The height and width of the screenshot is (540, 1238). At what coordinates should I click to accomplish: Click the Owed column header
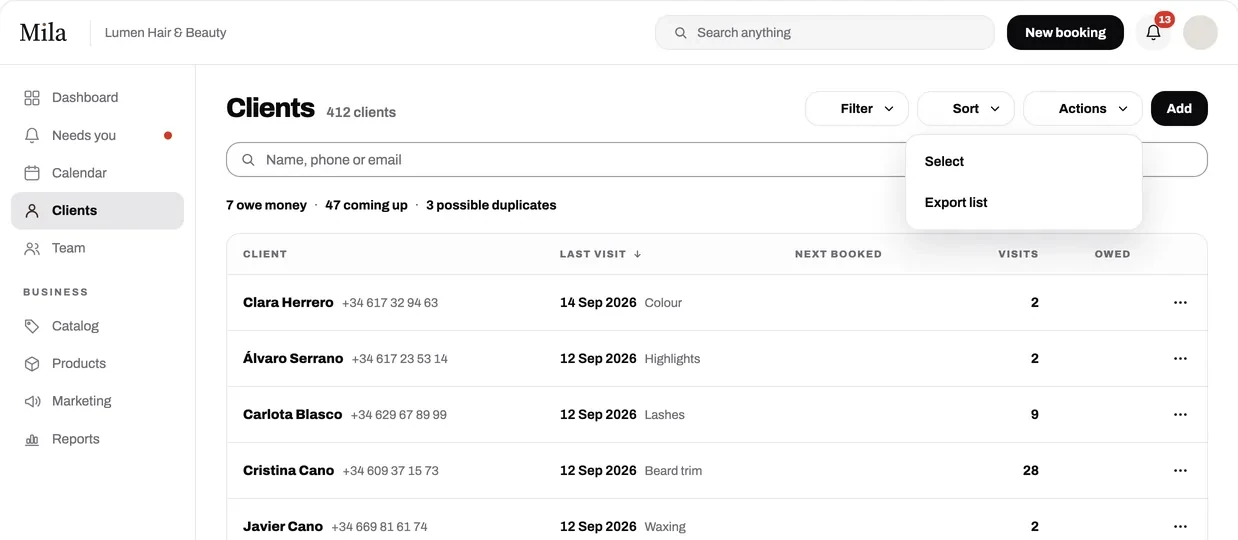pyautogui.click(x=1112, y=254)
